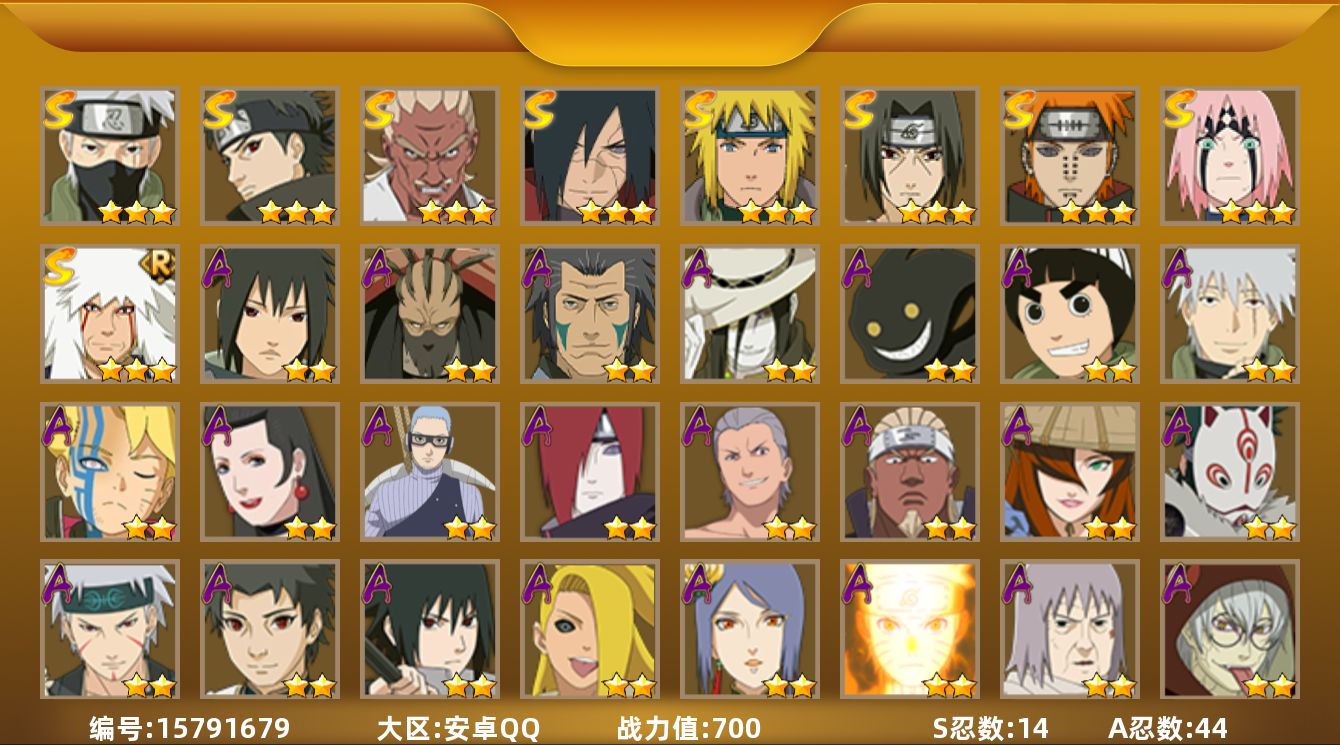1340x745 pixels.
Task: Select the masked silver-haired S-rank ninja portrait
Action: tap(110, 156)
